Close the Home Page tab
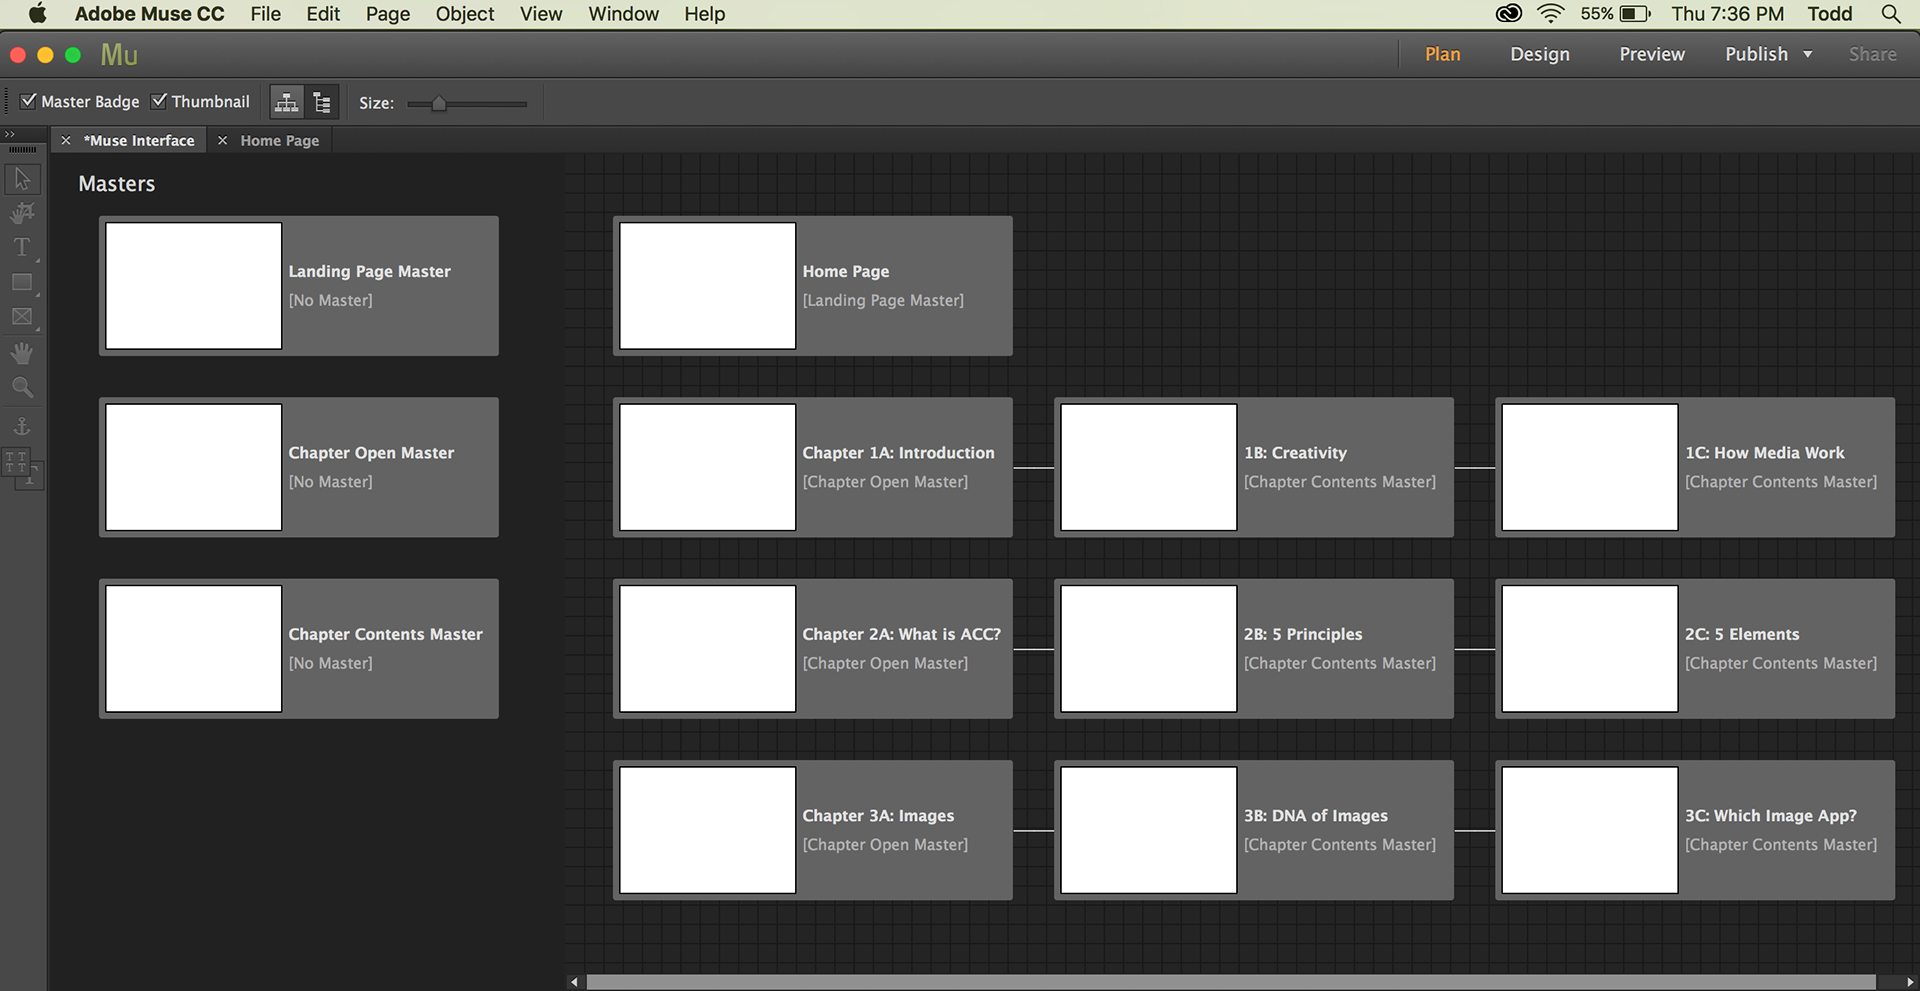 pos(223,141)
